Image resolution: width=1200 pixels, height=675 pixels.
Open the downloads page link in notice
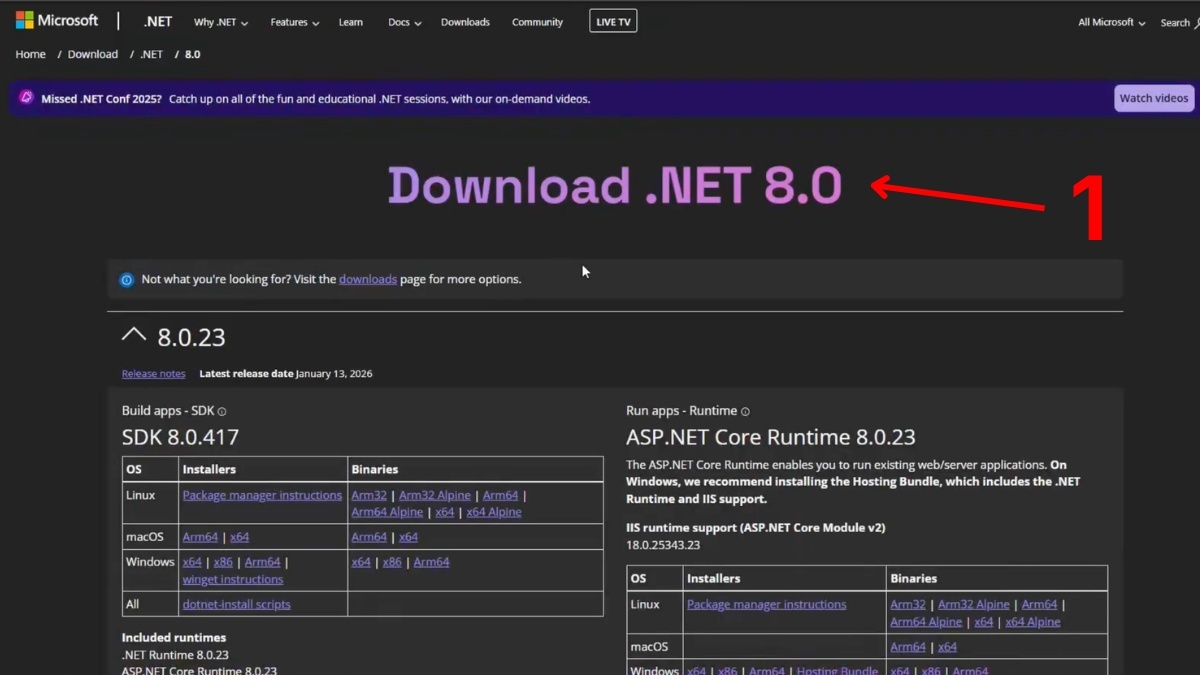(368, 279)
